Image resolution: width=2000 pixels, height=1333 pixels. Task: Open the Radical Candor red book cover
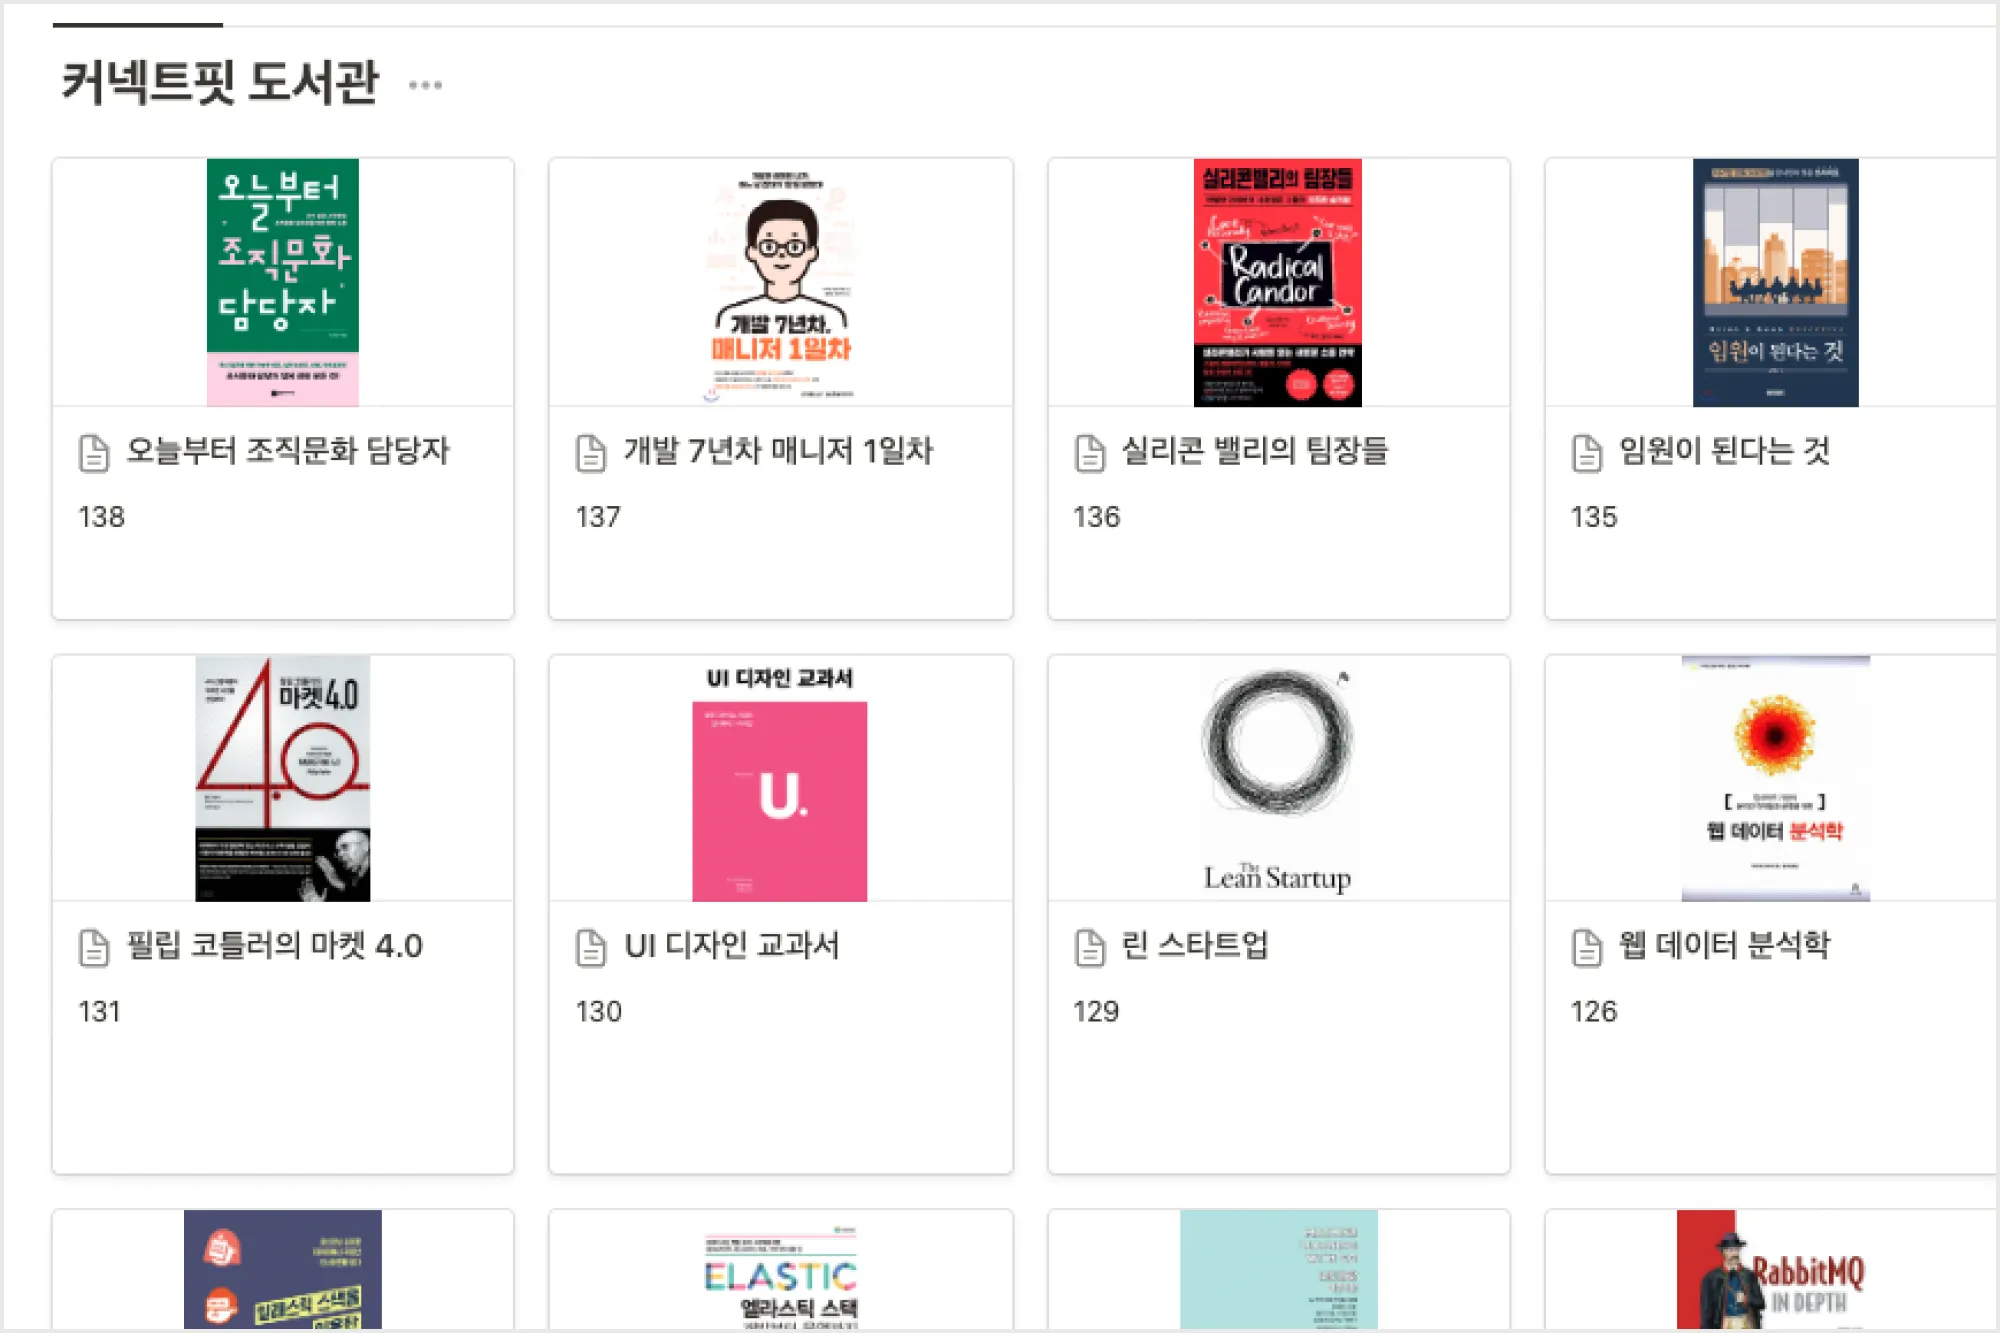(x=1278, y=282)
